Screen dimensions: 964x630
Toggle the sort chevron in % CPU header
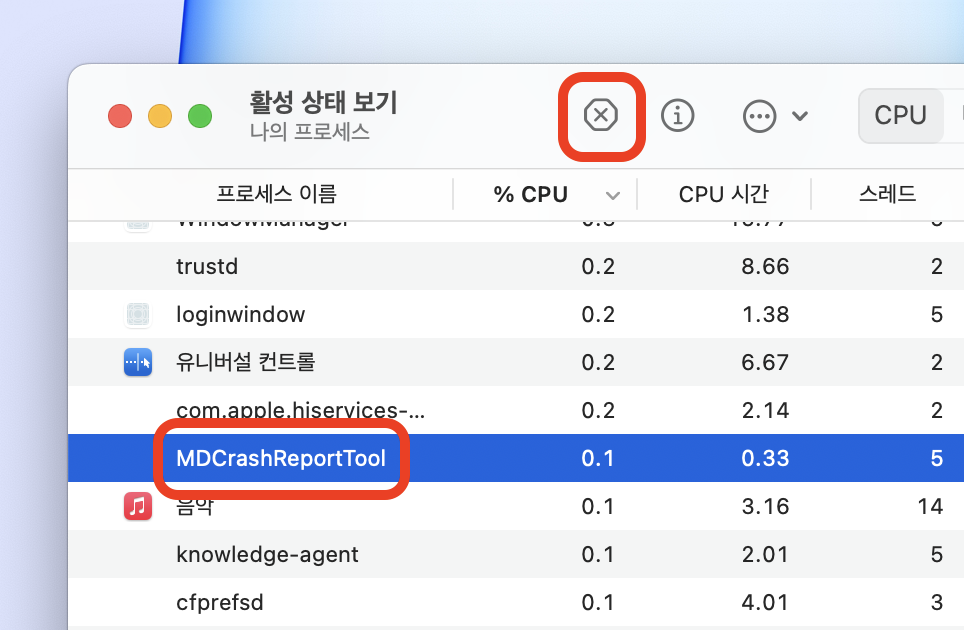(612, 196)
